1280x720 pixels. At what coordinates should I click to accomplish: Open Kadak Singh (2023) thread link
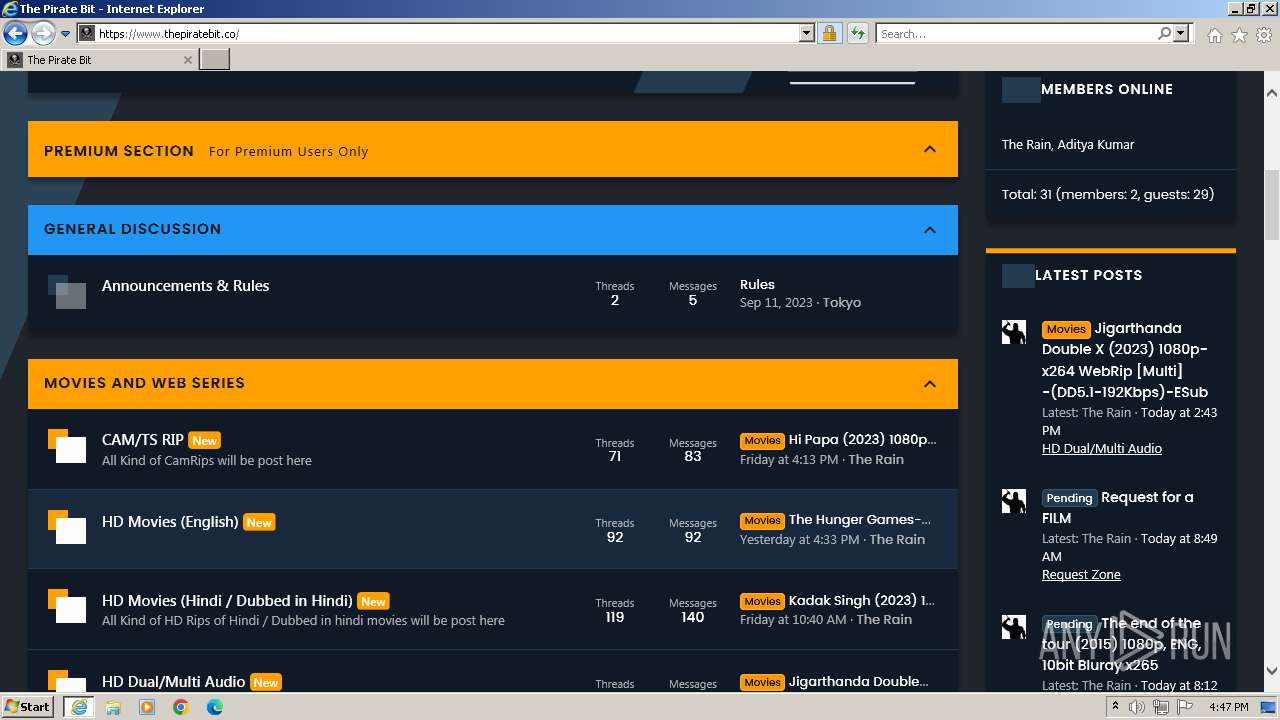tap(862, 600)
